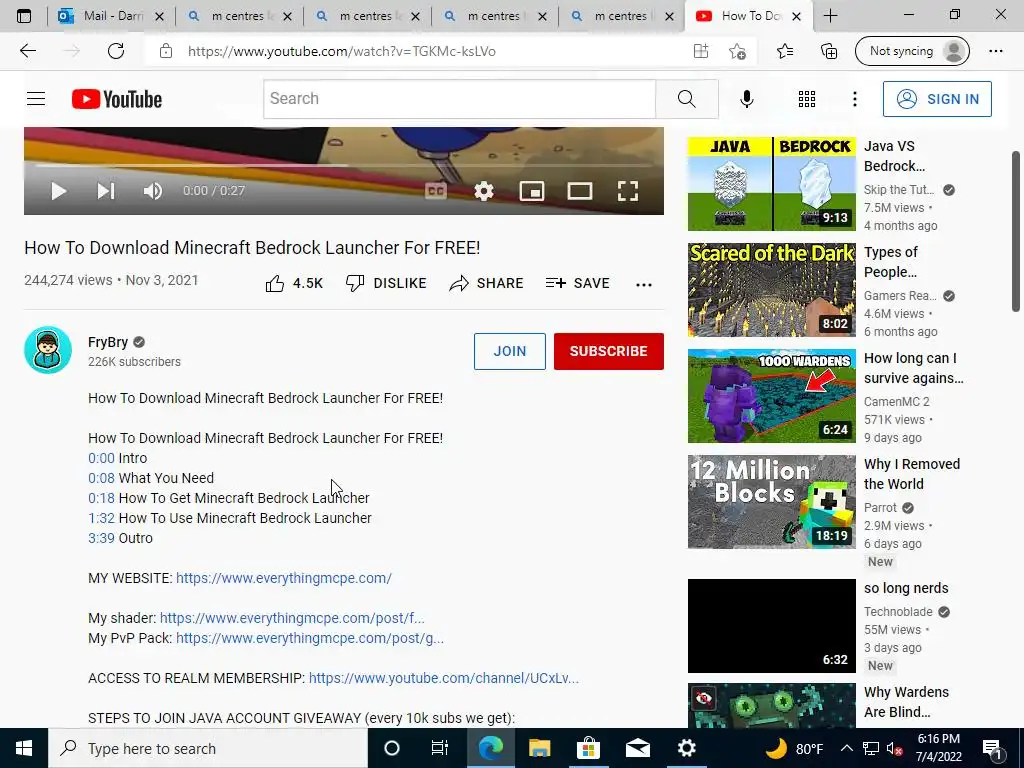
Task: Open the realm membership channel link
Action: [443, 679]
